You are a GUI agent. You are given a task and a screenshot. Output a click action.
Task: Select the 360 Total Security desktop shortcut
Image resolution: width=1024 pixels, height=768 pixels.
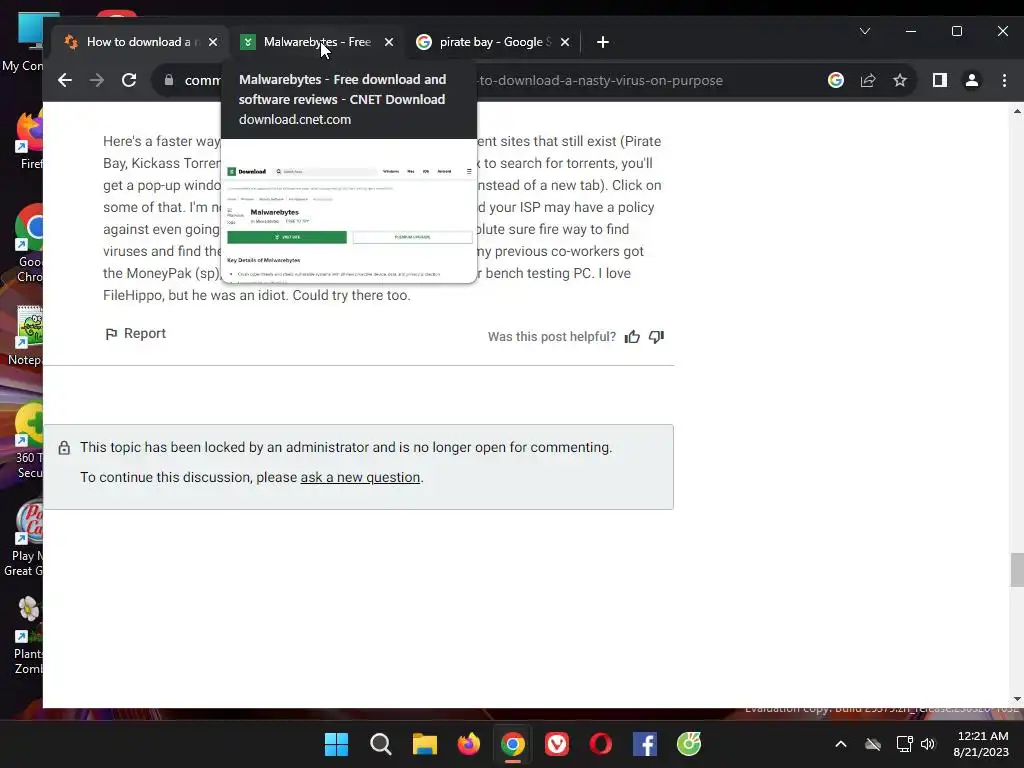point(27,441)
